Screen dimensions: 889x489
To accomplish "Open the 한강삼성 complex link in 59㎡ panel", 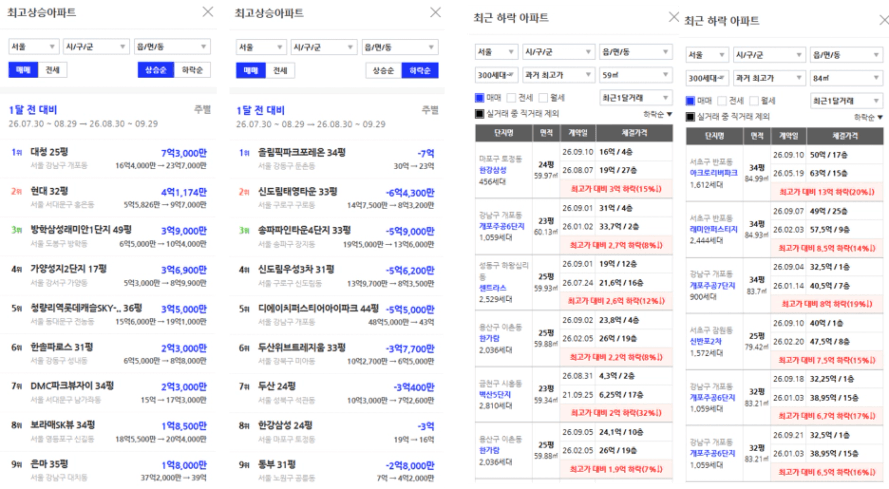I will pos(493,170).
